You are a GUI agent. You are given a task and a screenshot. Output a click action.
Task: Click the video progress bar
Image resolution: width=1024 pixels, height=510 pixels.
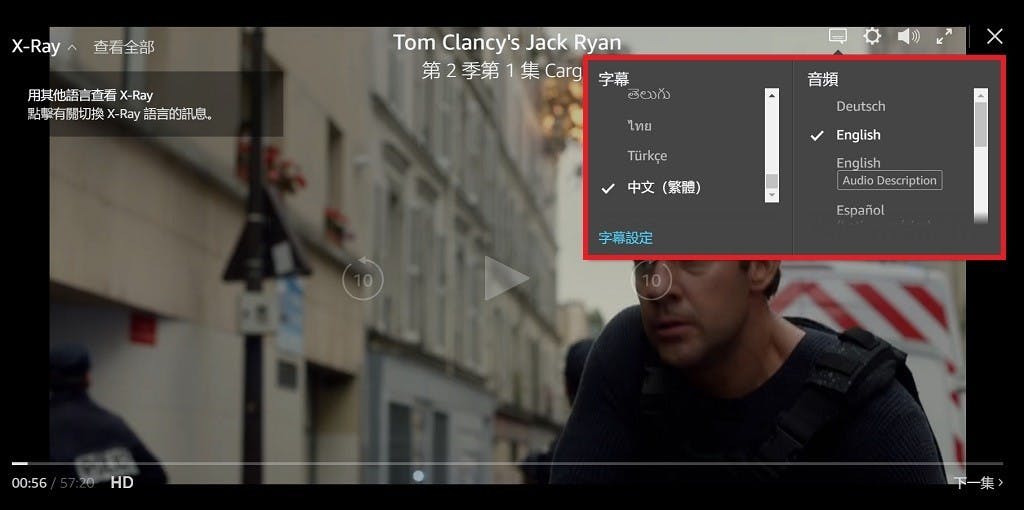pos(500,463)
